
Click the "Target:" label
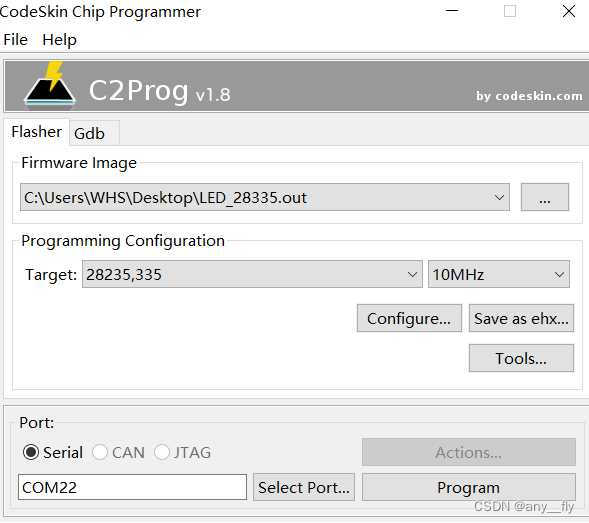pyautogui.click(x=51, y=275)
